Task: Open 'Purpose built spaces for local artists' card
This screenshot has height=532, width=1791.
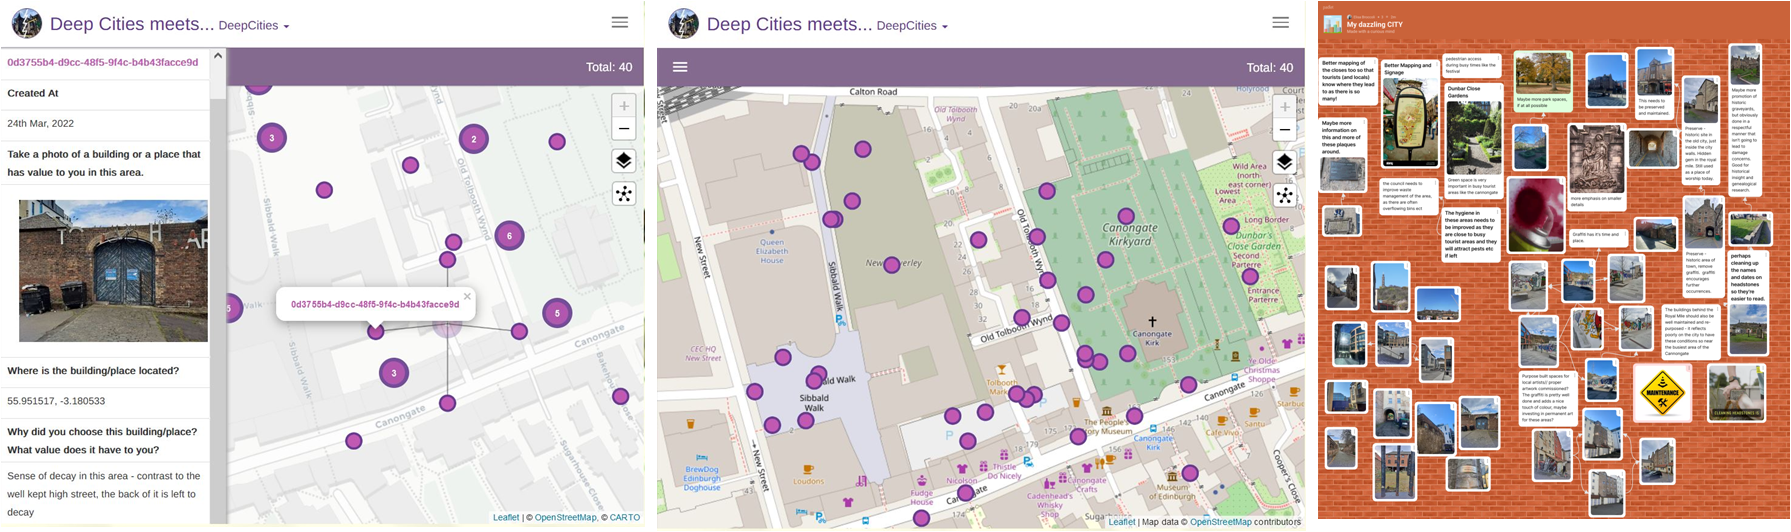Action: (x=1546, y=398)
